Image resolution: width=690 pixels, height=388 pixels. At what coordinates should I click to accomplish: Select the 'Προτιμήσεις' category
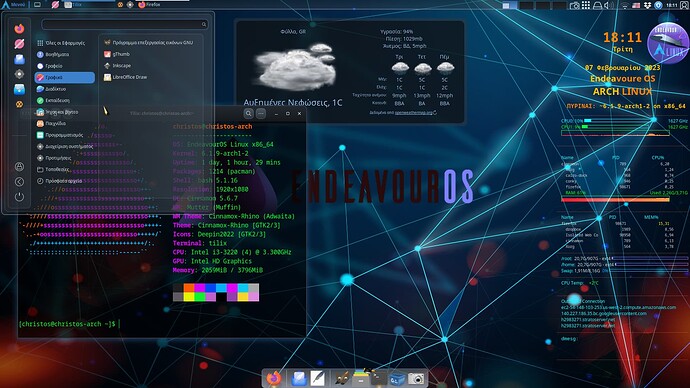64,158
